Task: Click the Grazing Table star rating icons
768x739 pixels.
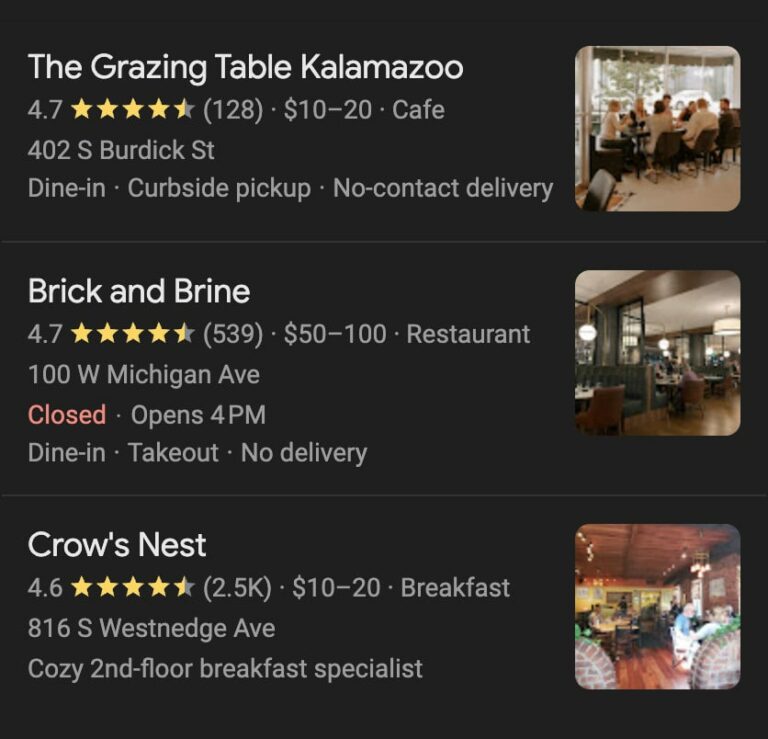Action: (x=132, y=110)
